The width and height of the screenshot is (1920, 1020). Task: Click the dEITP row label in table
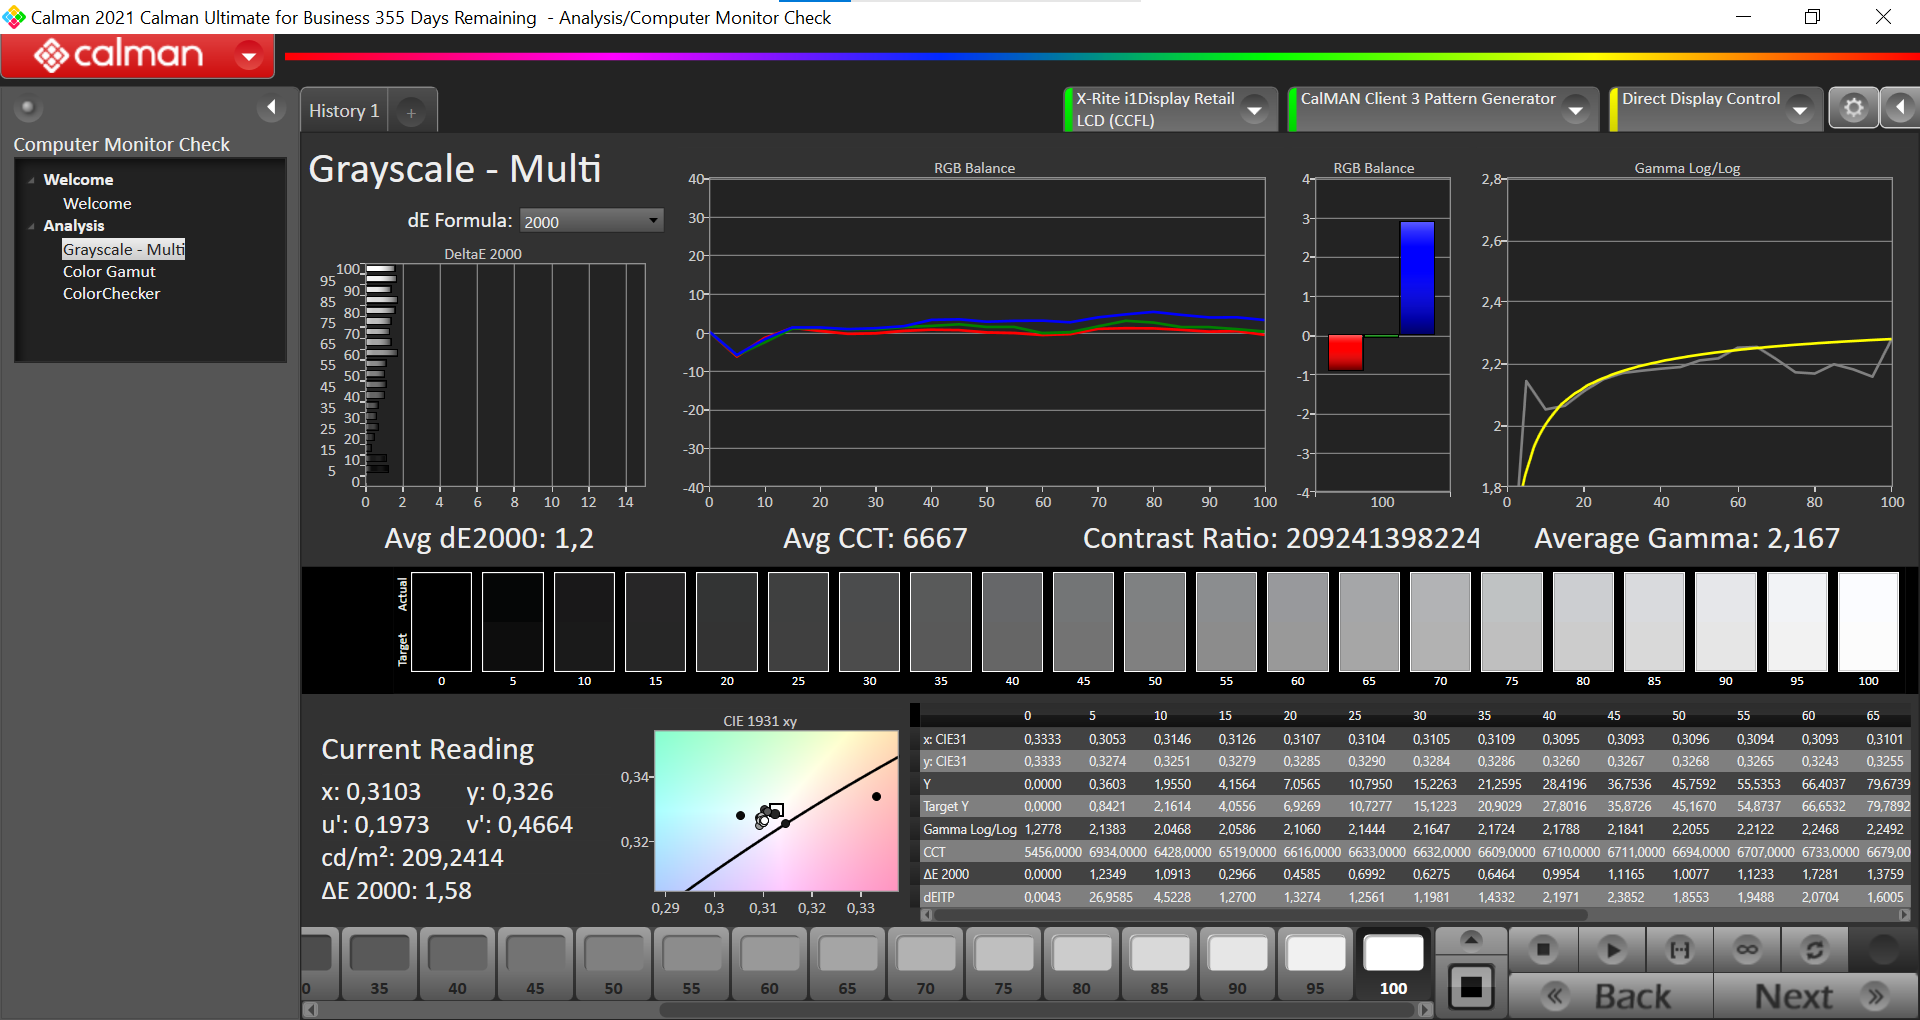tap(938, 897)
